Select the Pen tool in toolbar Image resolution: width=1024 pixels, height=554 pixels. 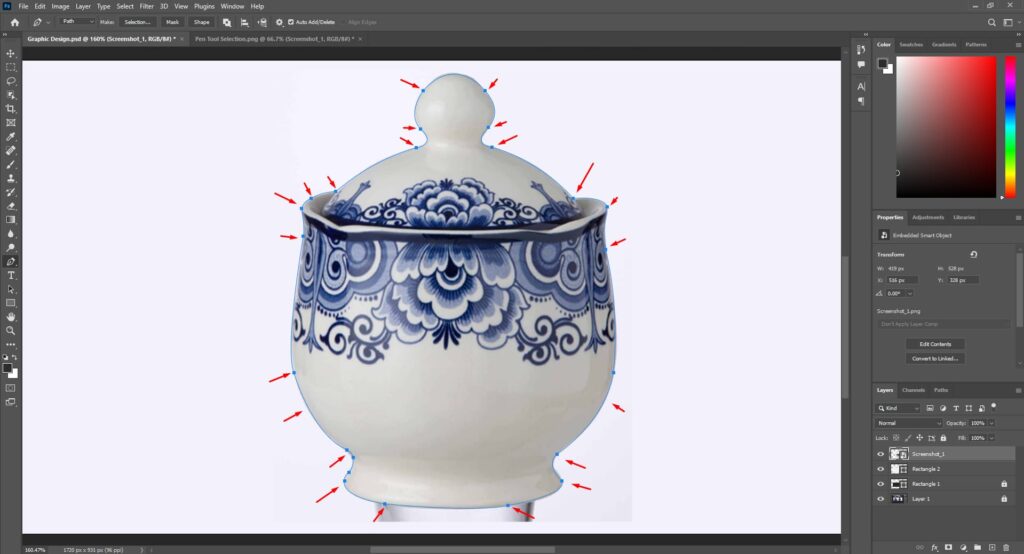[x=10, y=261]
